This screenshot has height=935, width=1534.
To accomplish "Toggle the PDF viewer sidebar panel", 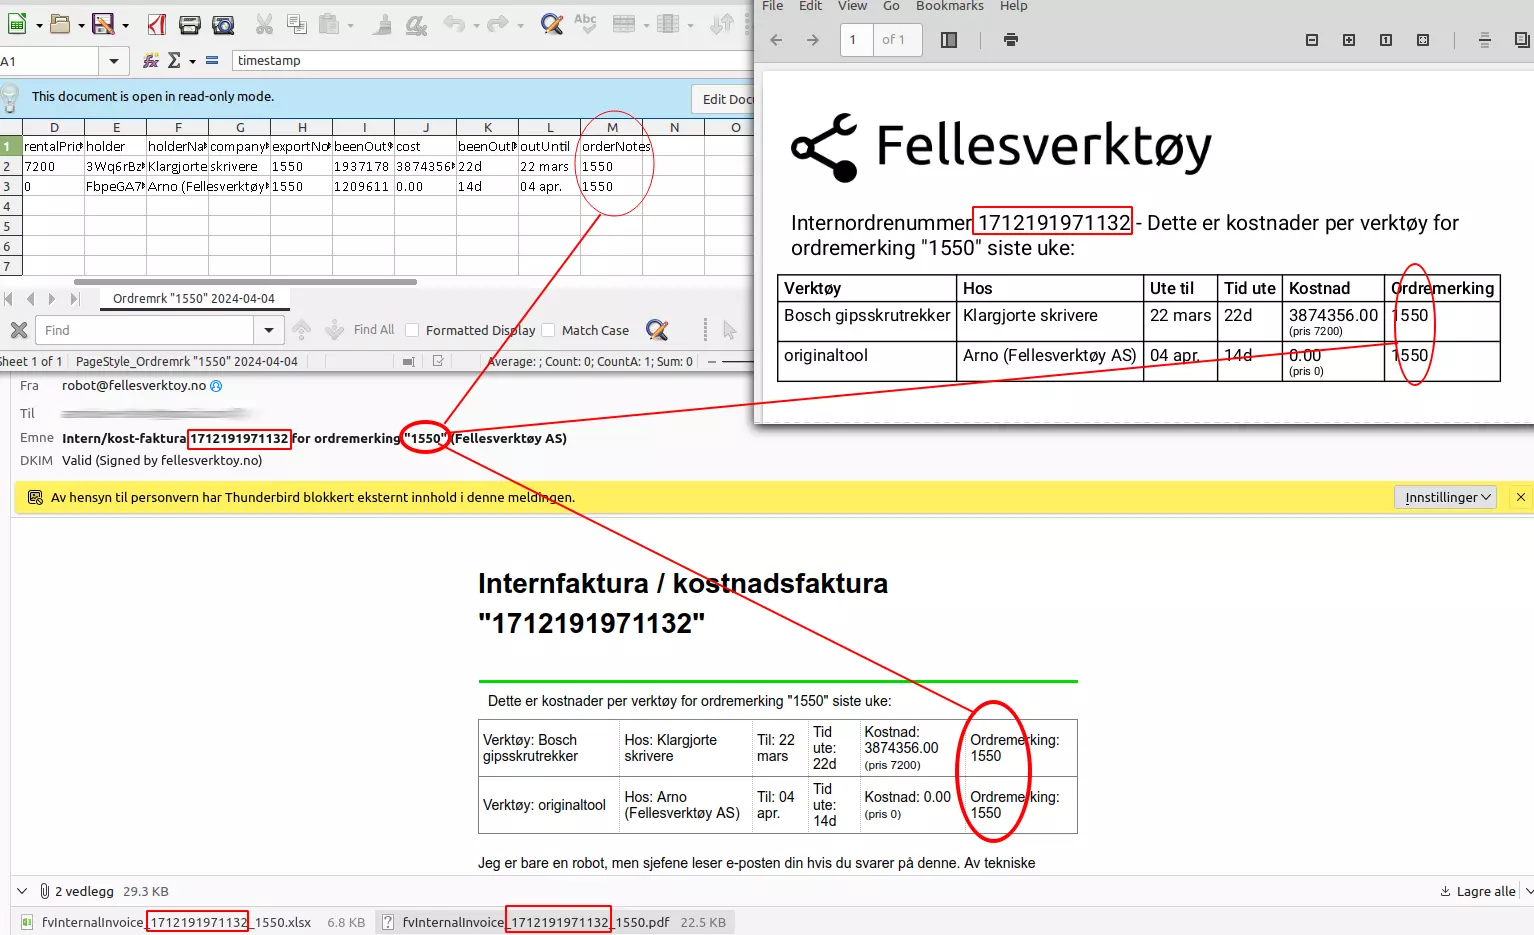I will tap(948, 40).
